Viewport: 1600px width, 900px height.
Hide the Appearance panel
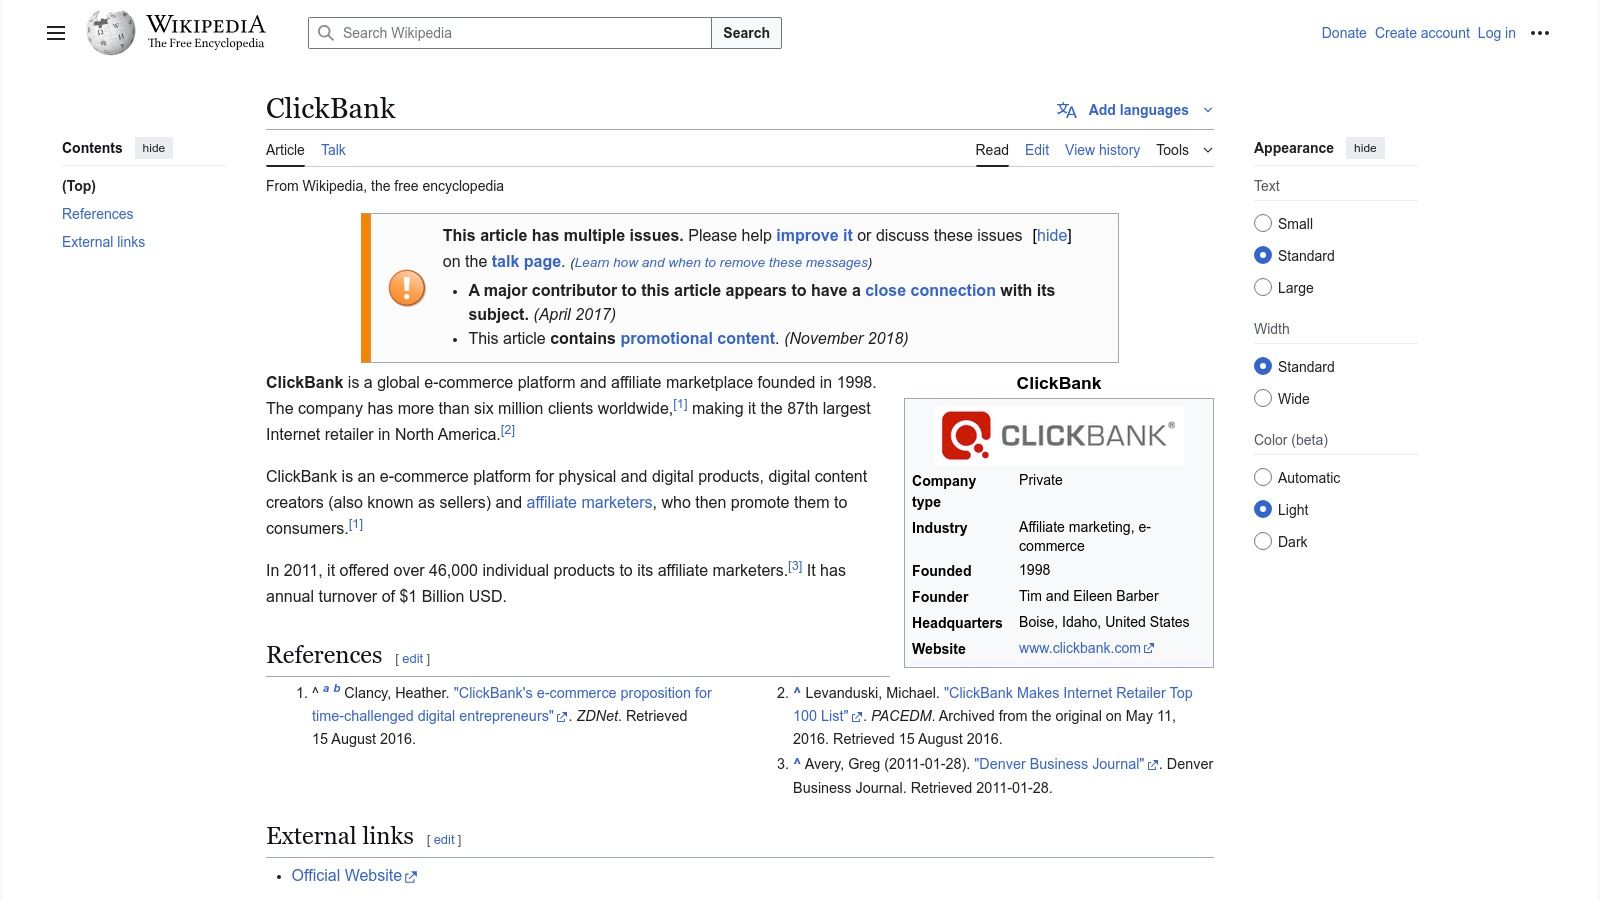(1365, 148)
